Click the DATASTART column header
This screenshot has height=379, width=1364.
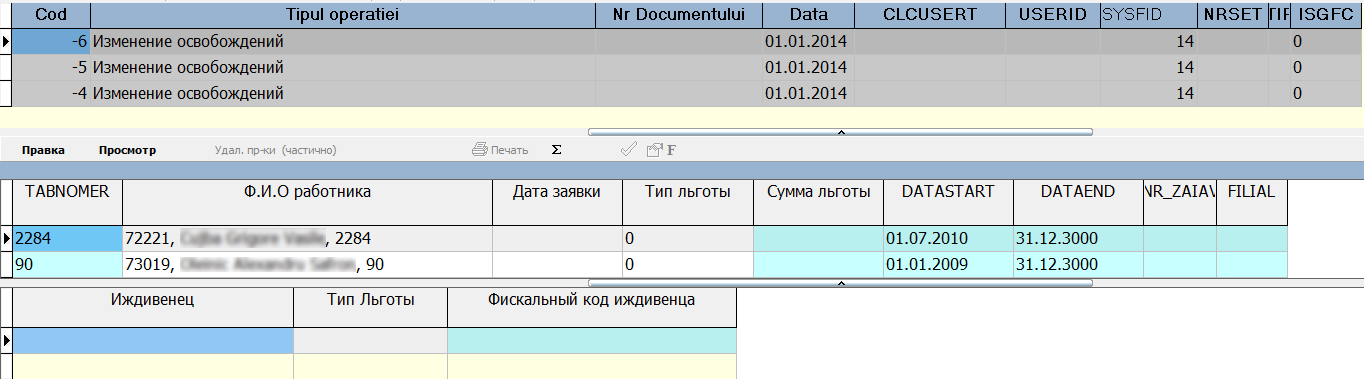click(x=948, y=202)
